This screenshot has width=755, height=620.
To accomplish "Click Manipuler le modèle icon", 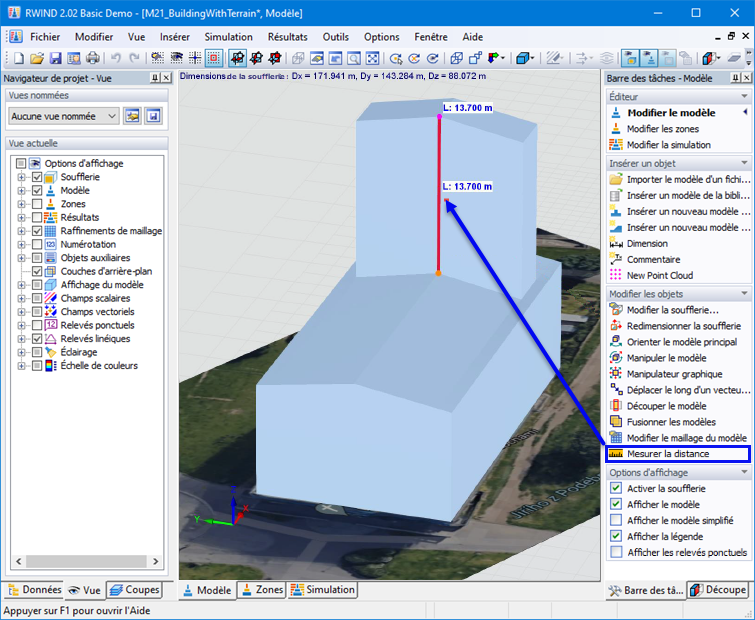I will coord(616,358).
